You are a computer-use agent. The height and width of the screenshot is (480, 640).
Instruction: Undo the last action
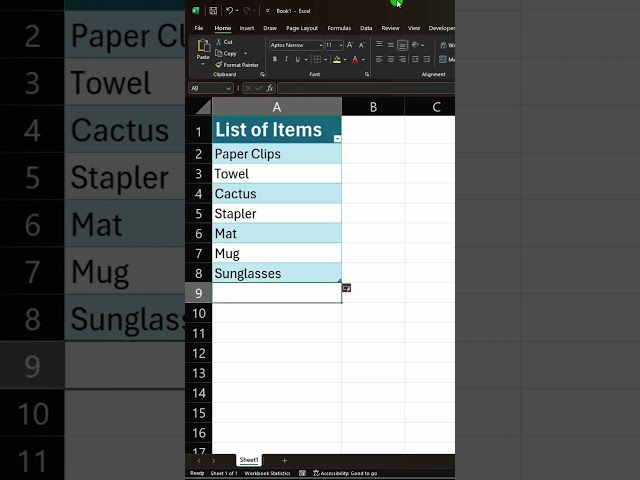[229, 11]
